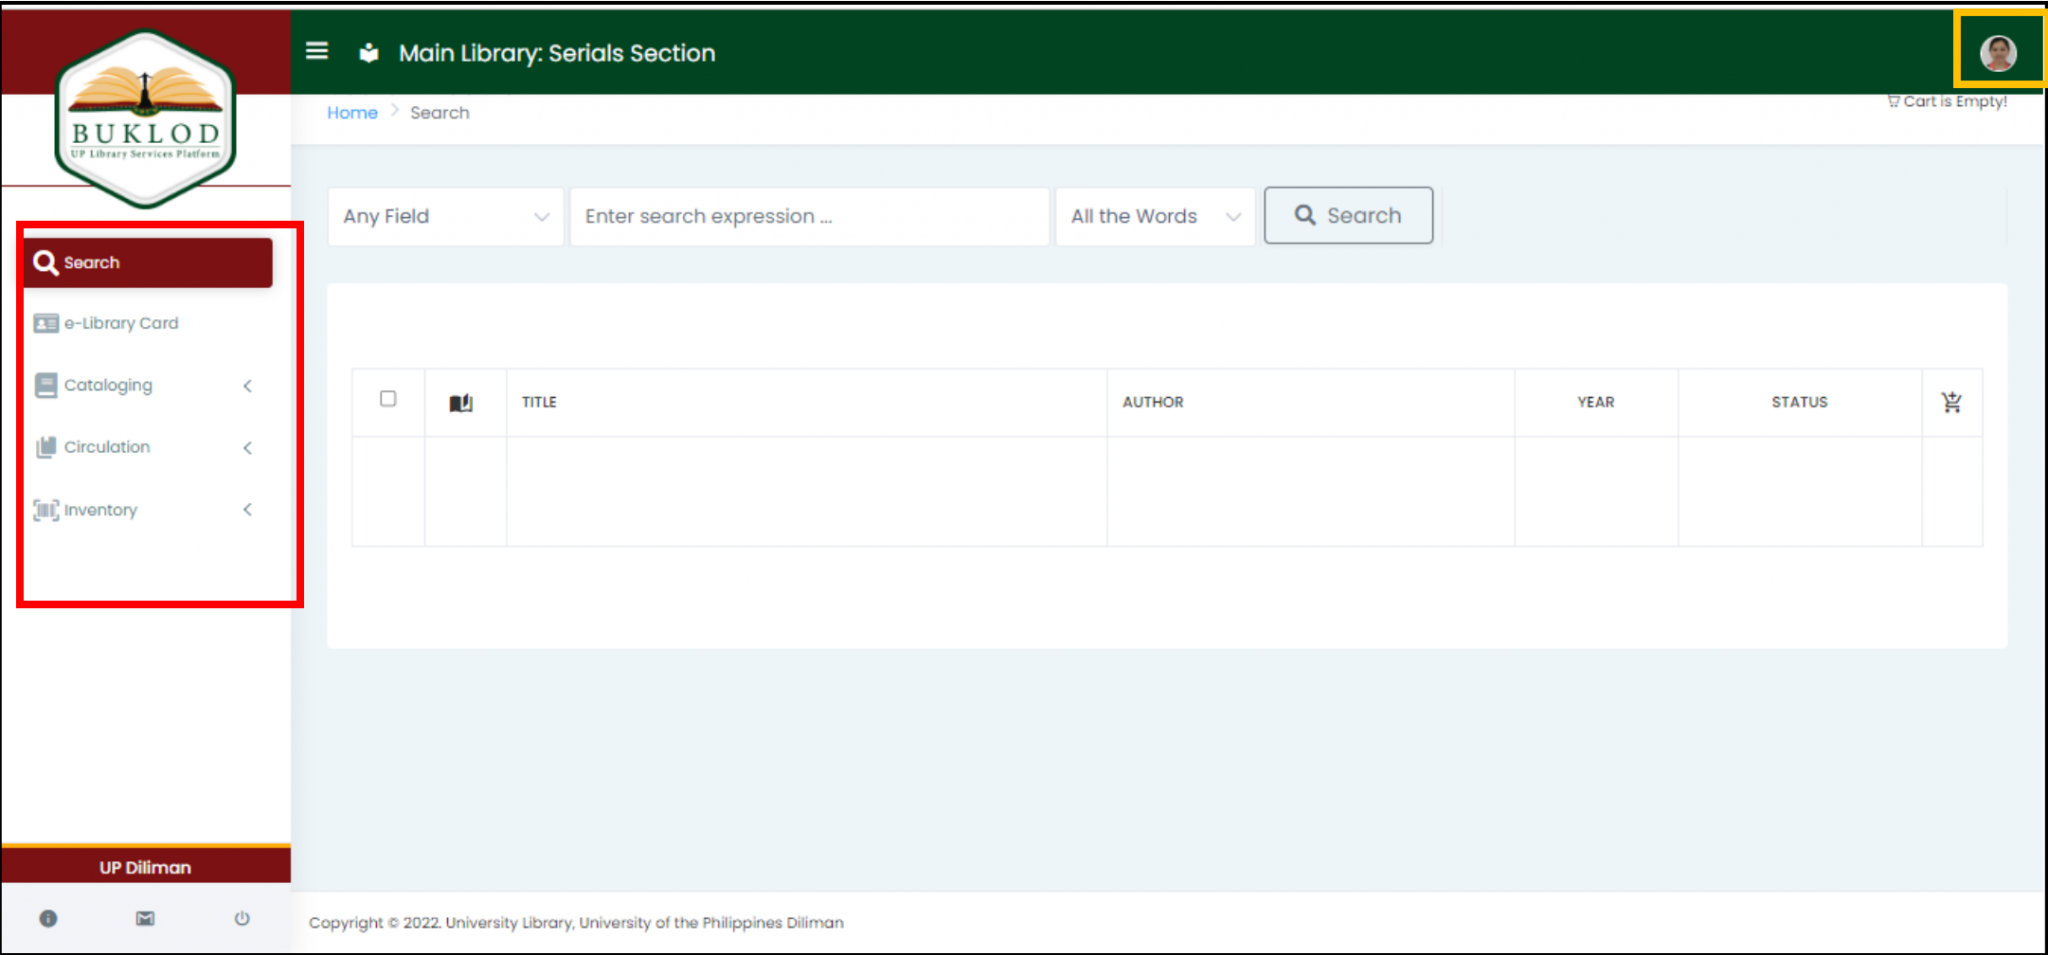Click the Circulation books icon

click(46, 447)
